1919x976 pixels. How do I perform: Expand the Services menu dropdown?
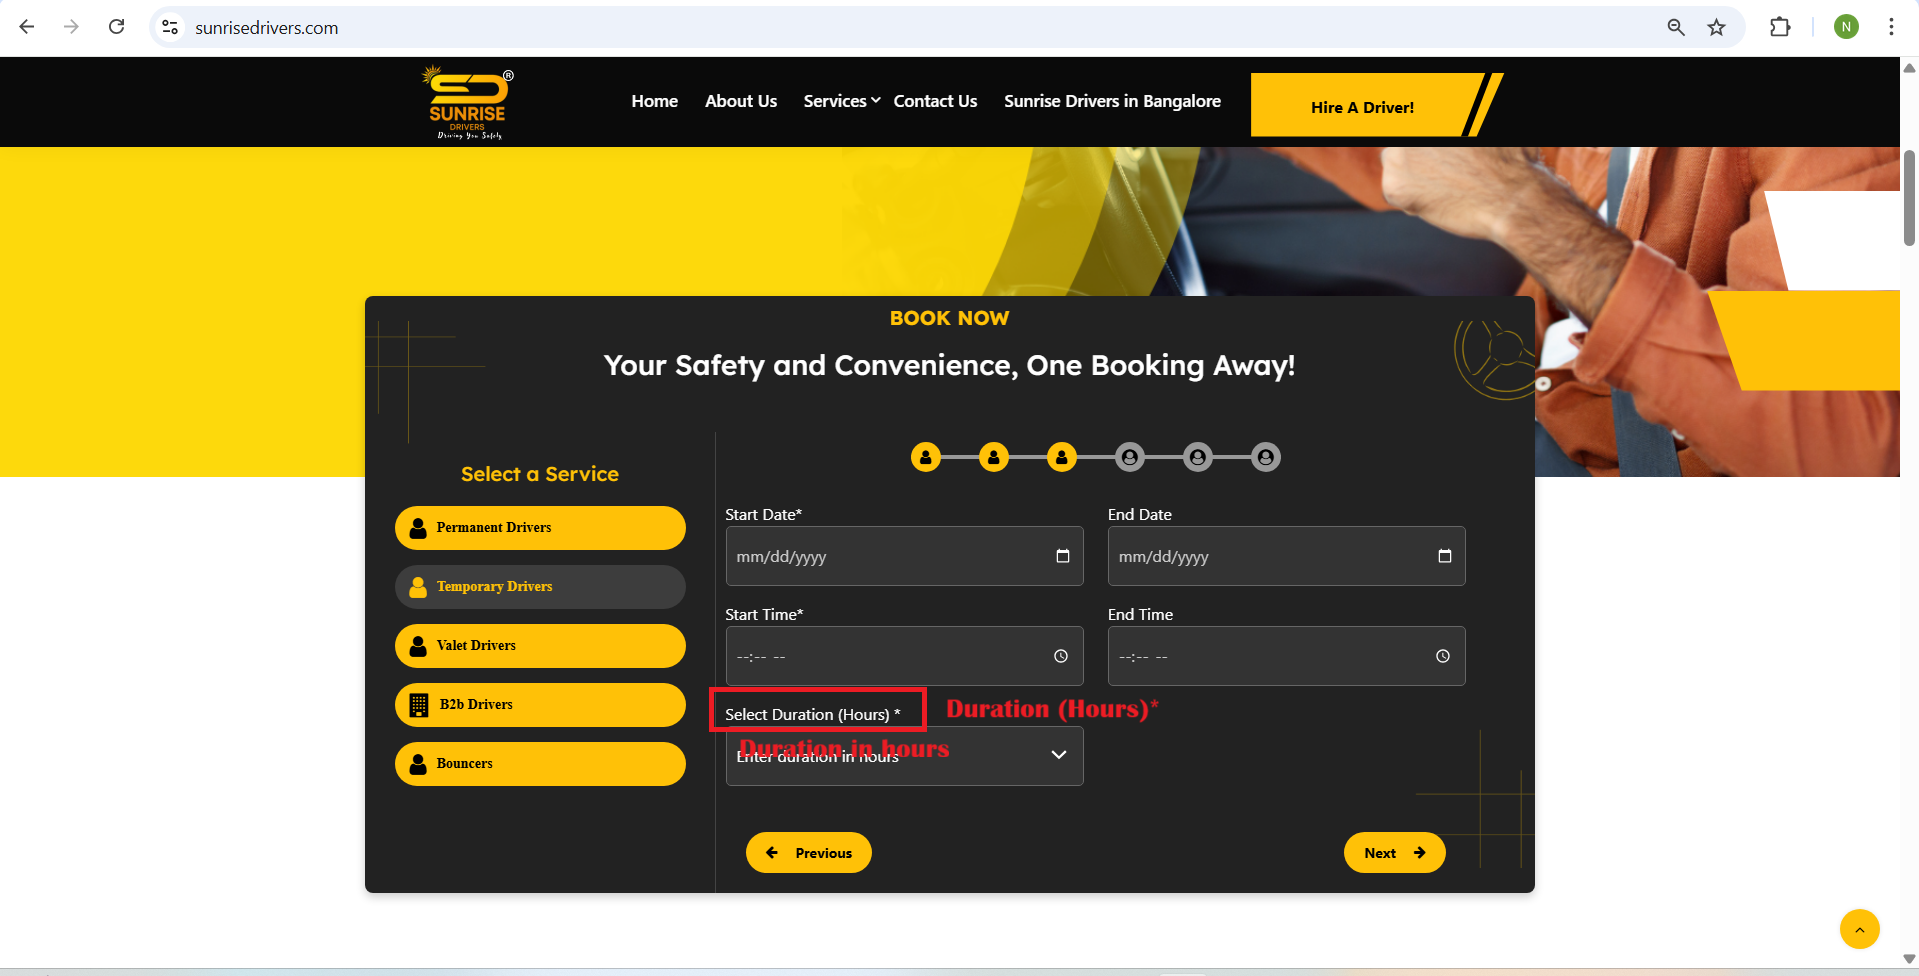coord(841,101)
